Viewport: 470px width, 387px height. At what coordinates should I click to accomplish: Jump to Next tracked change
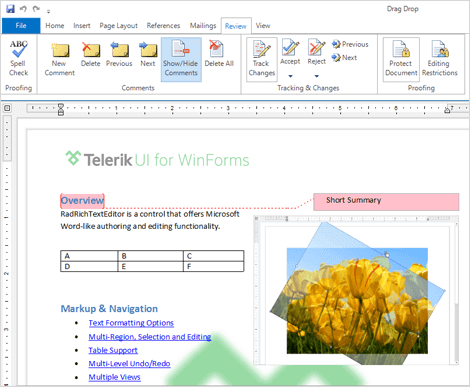pyautogui.click(x=344, y=58)
